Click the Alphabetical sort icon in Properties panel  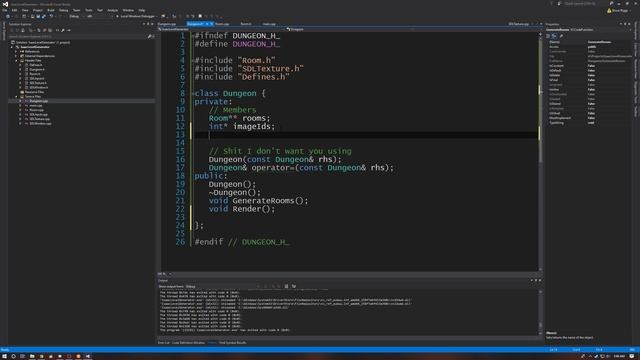tap(554, 36)
